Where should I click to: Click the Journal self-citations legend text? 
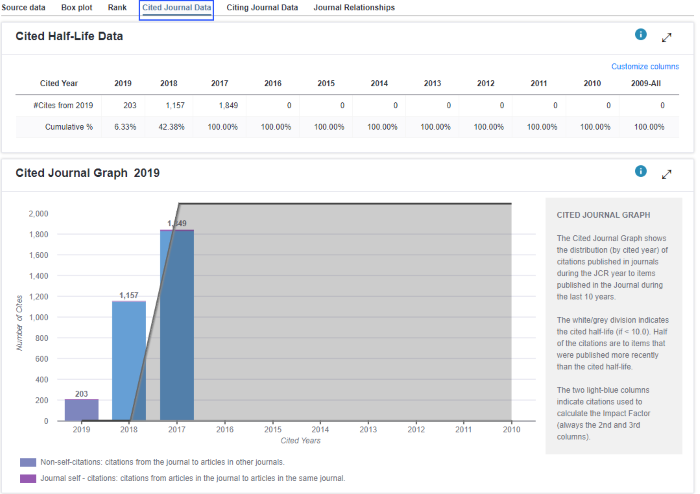(x=193, y=478)
